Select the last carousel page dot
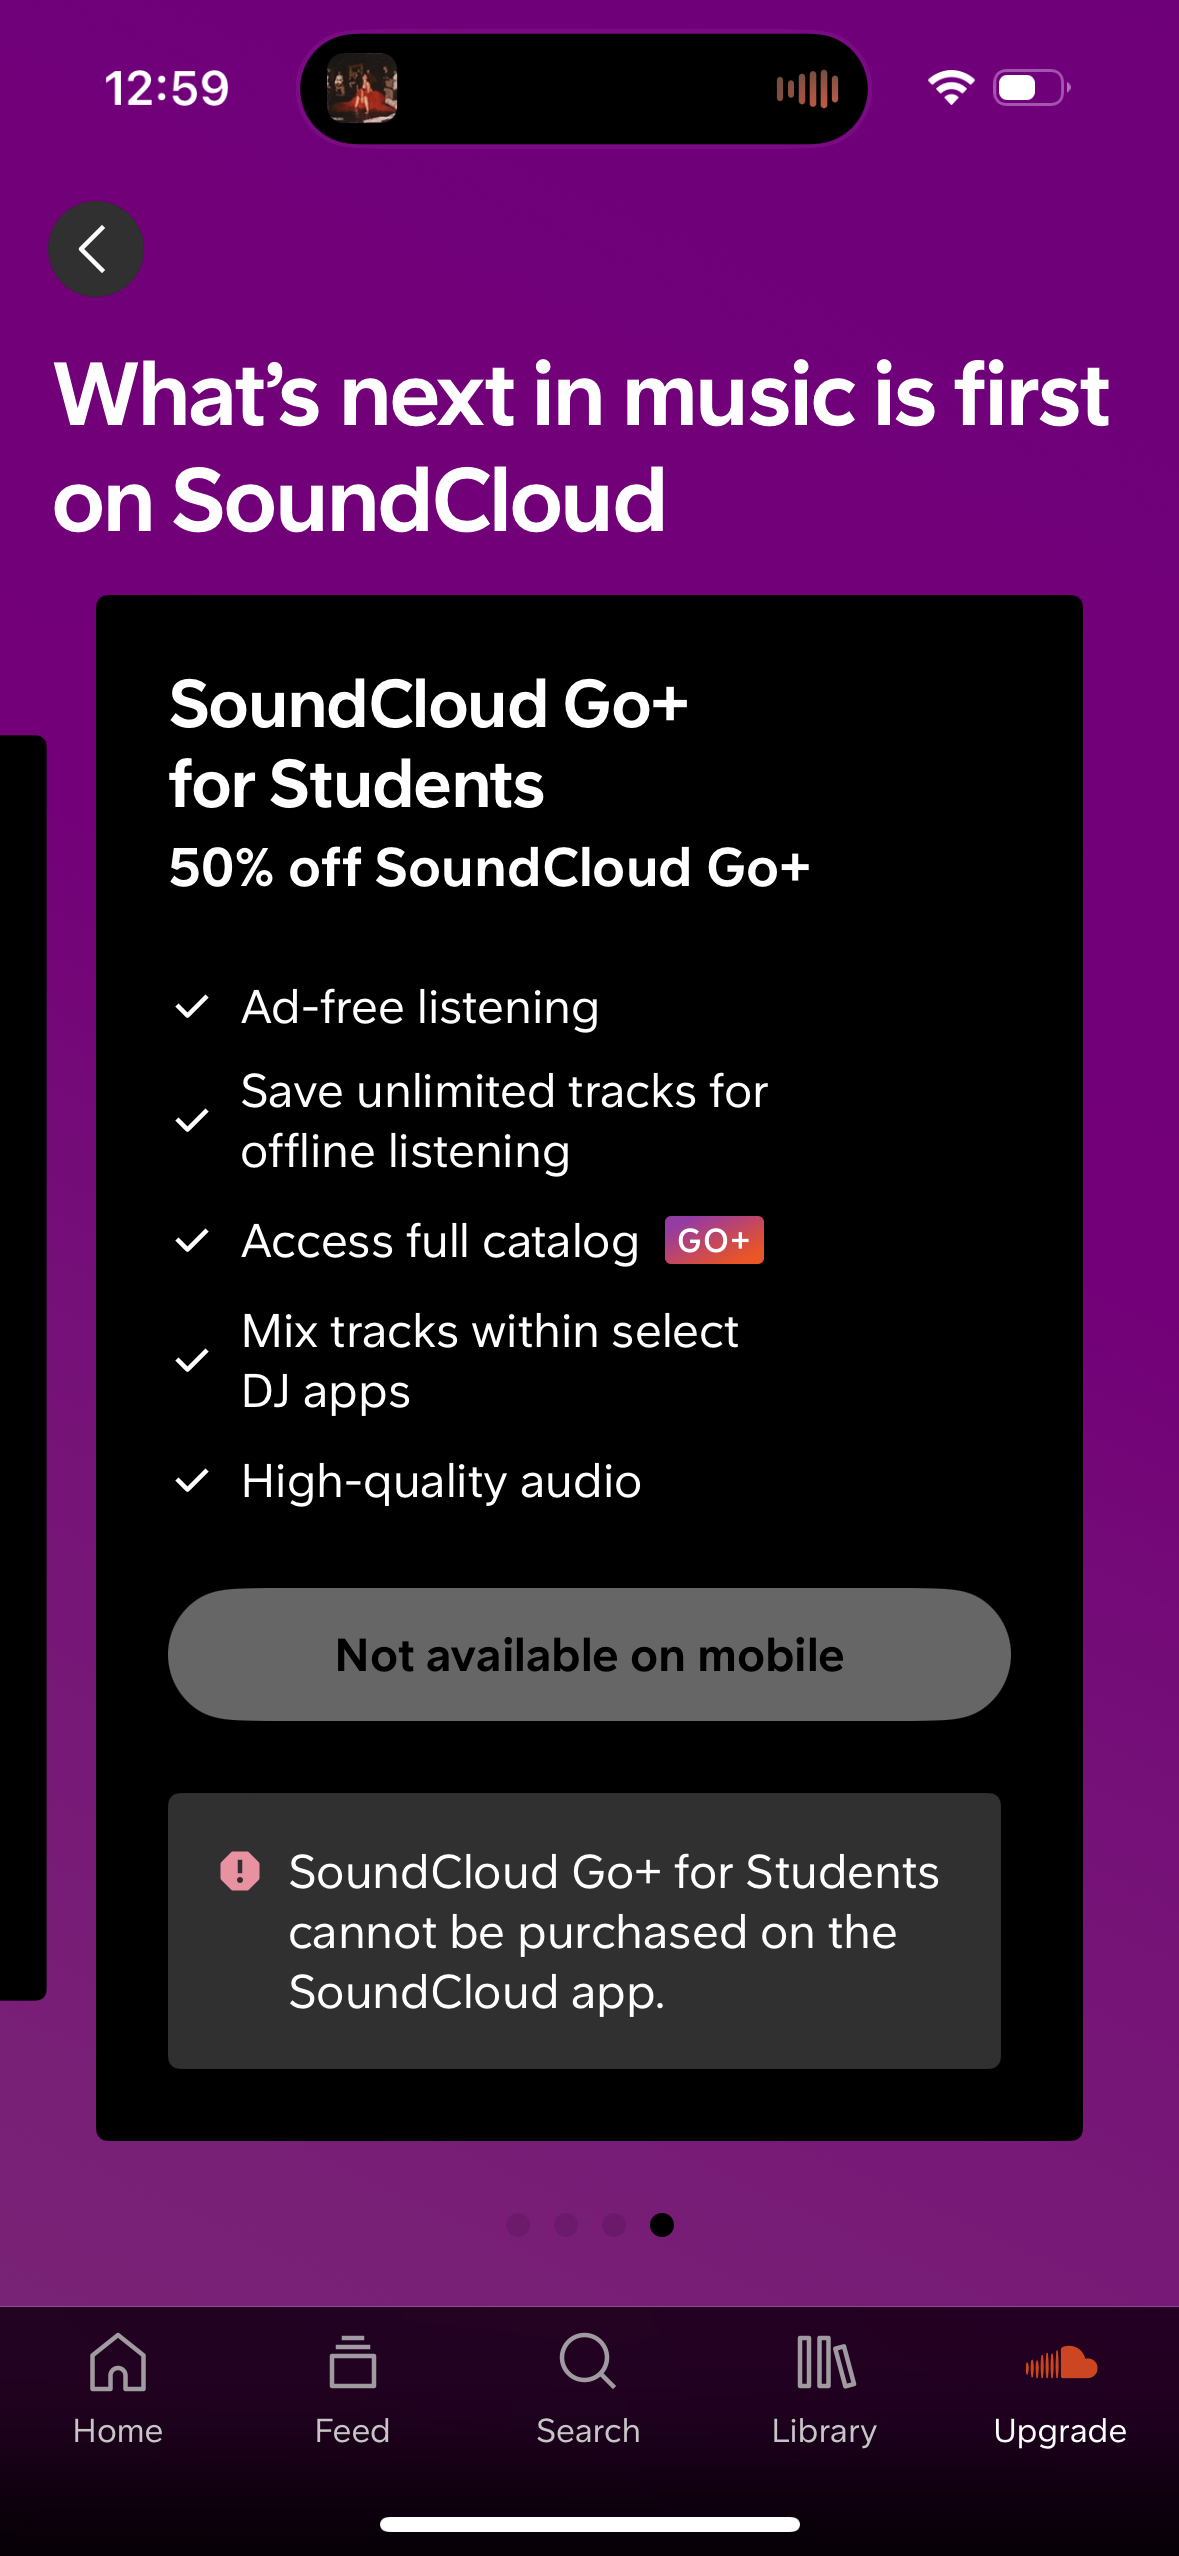The image size is (1179, 2556). click(x=661, y=2226)
